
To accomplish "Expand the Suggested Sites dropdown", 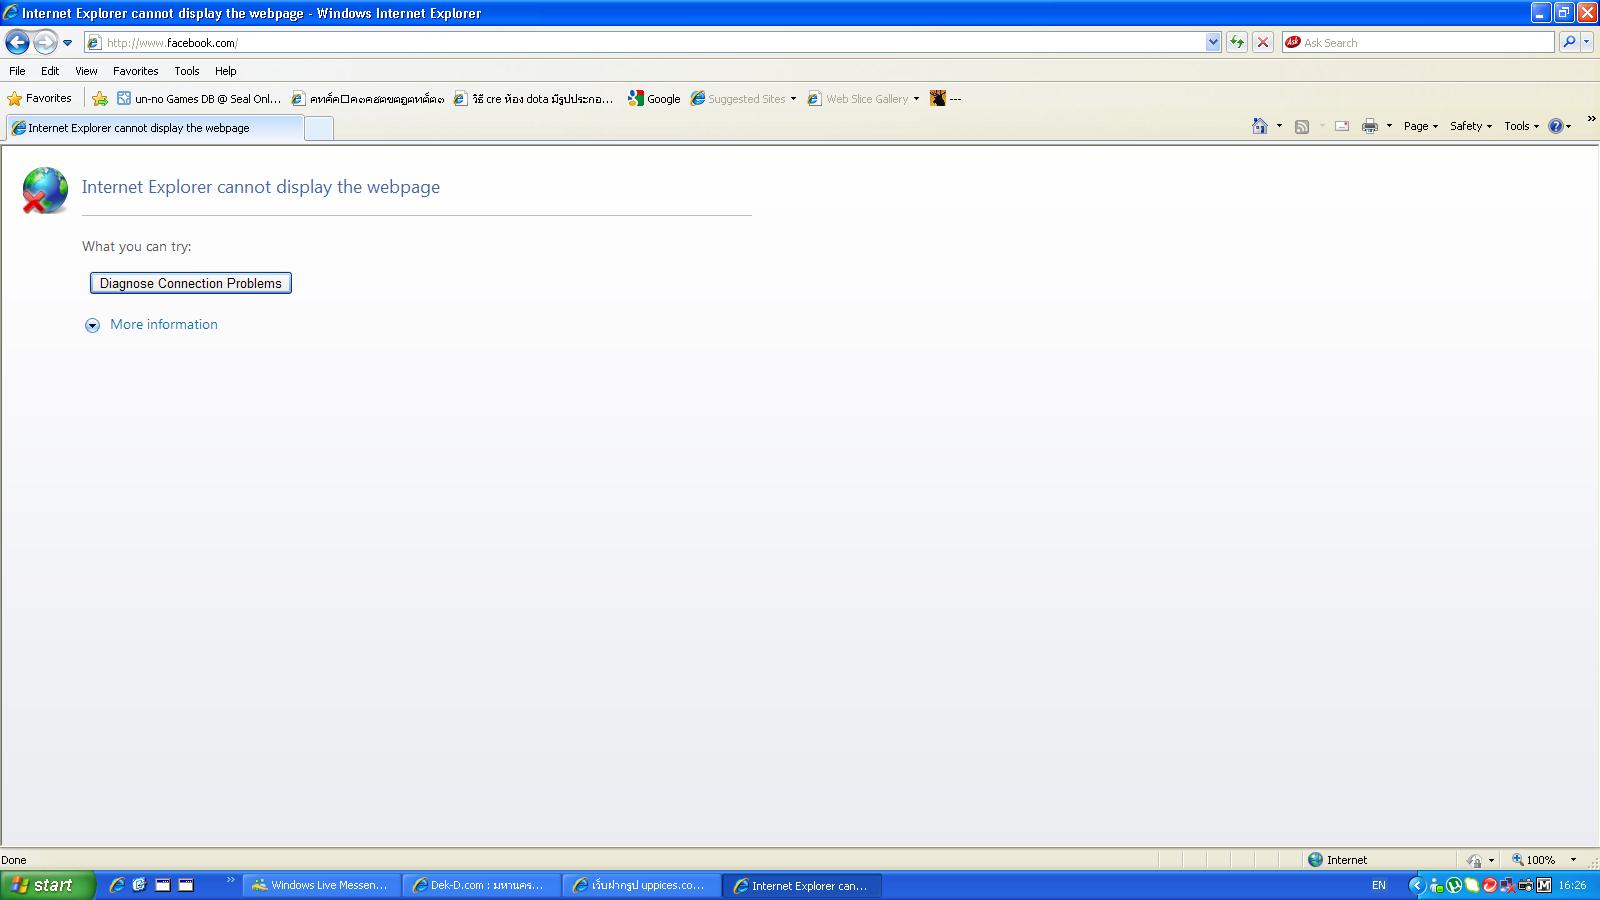I will tap(793, 99).
